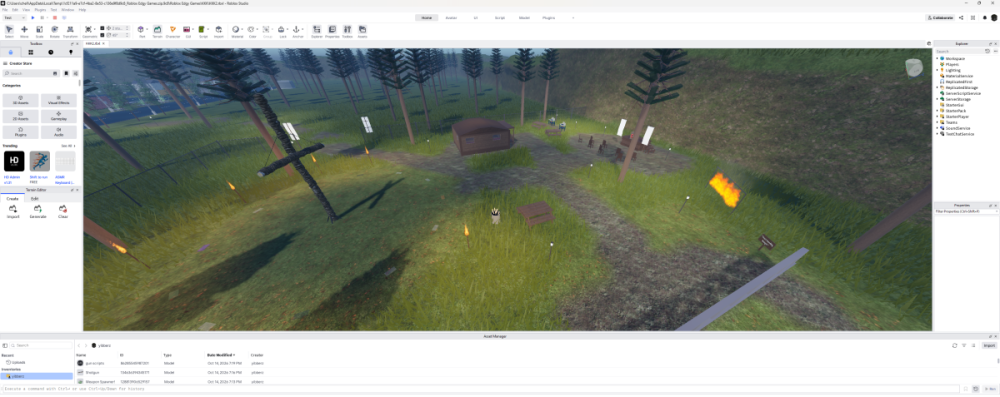Screen dimensions: 1000x397
Task: Open the Plugins menu
Action: pos(40,10)
